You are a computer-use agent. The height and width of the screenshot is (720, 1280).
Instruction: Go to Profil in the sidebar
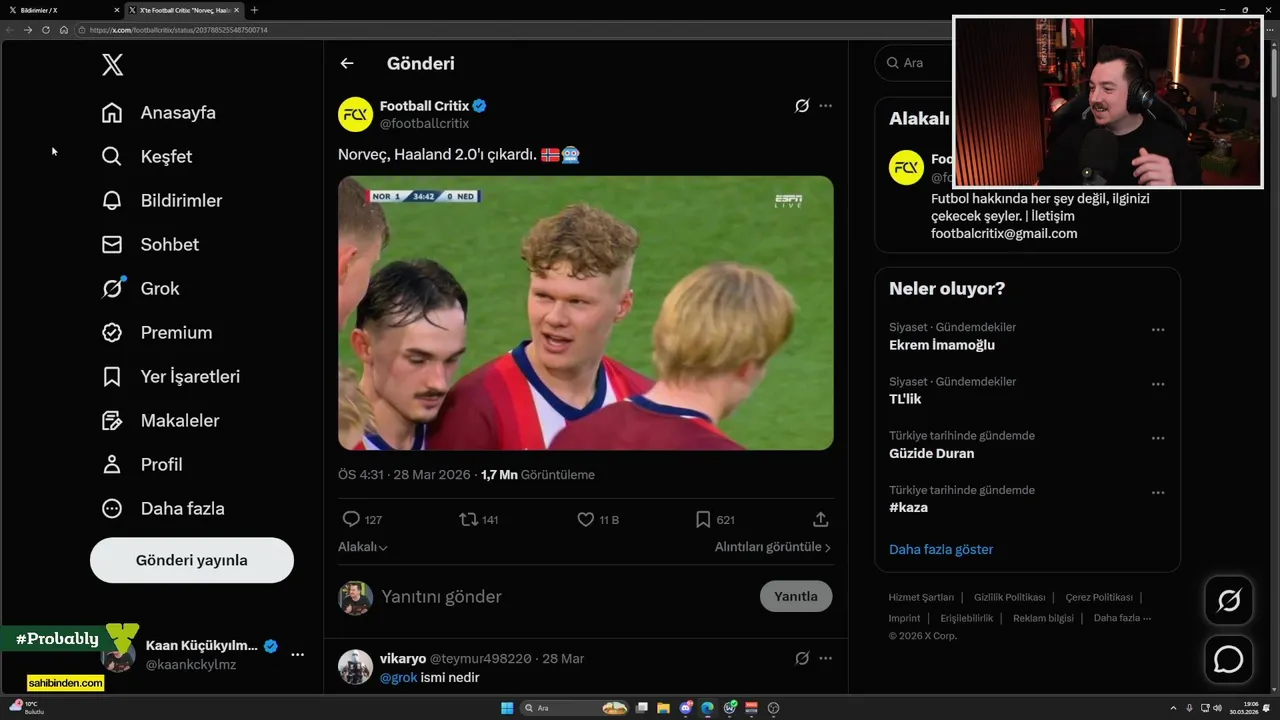[142, 465]
